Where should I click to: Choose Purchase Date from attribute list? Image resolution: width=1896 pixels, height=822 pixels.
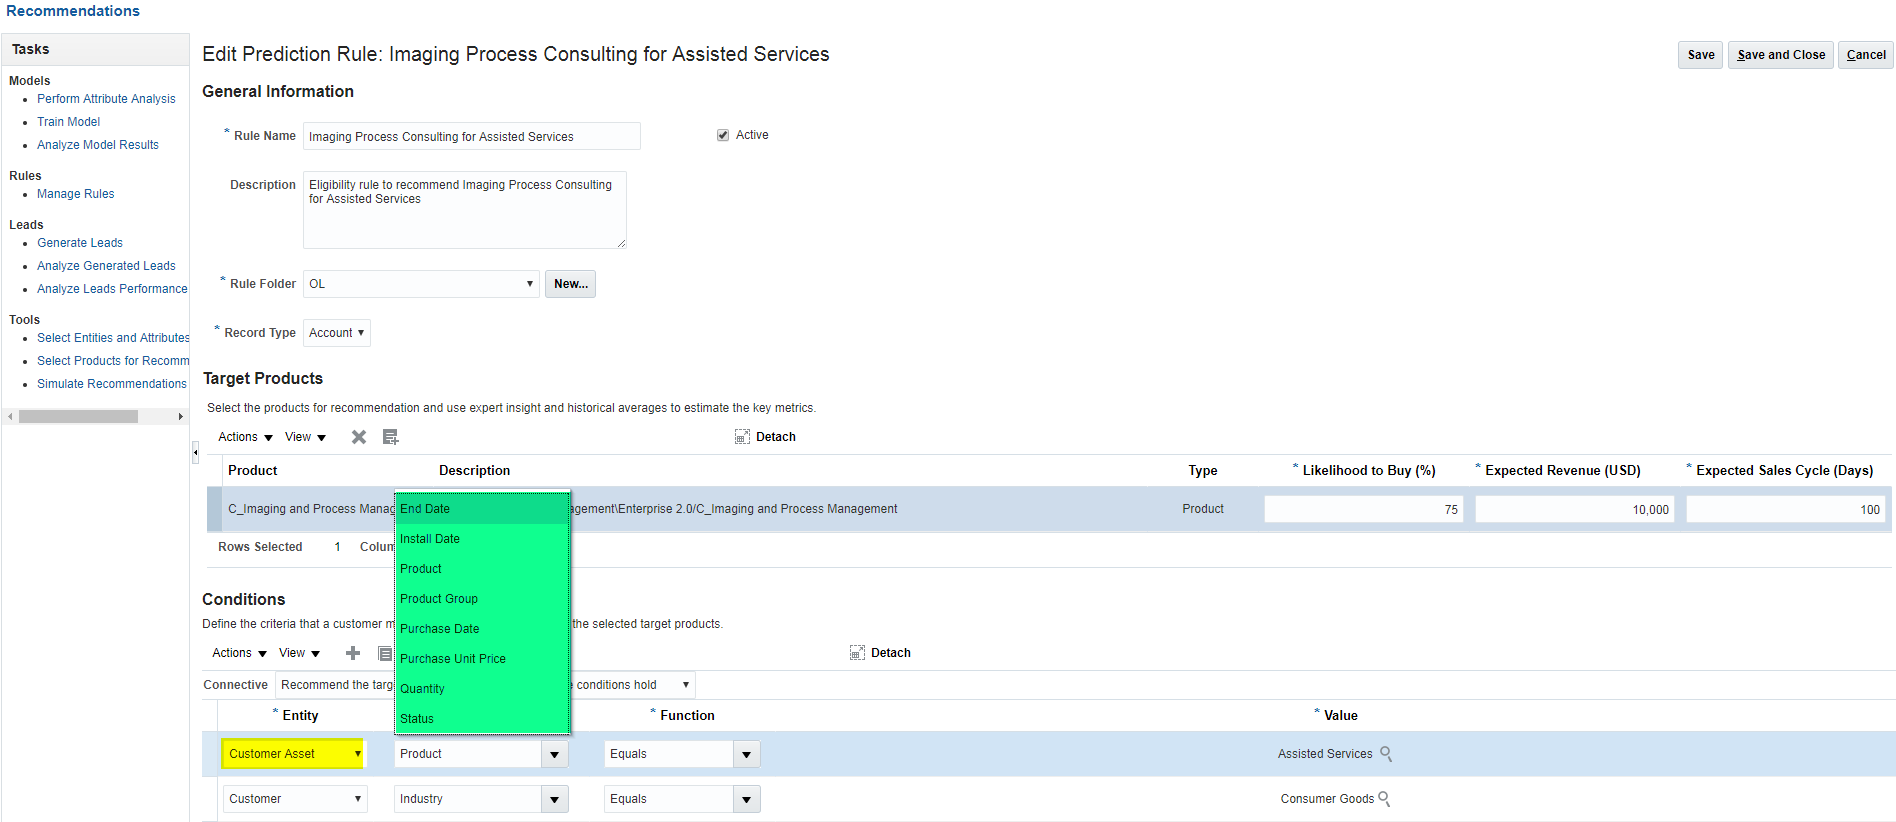tap(482, 629)
